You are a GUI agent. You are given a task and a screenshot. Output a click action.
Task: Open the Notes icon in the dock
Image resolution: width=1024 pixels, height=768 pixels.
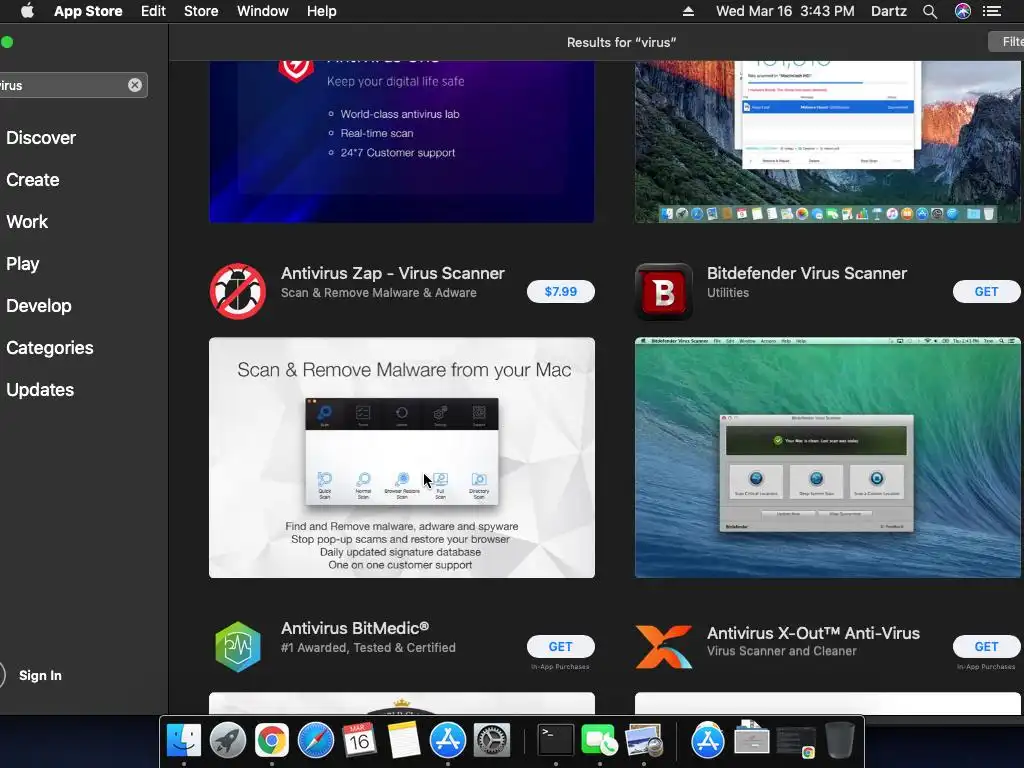click(404, 740)
